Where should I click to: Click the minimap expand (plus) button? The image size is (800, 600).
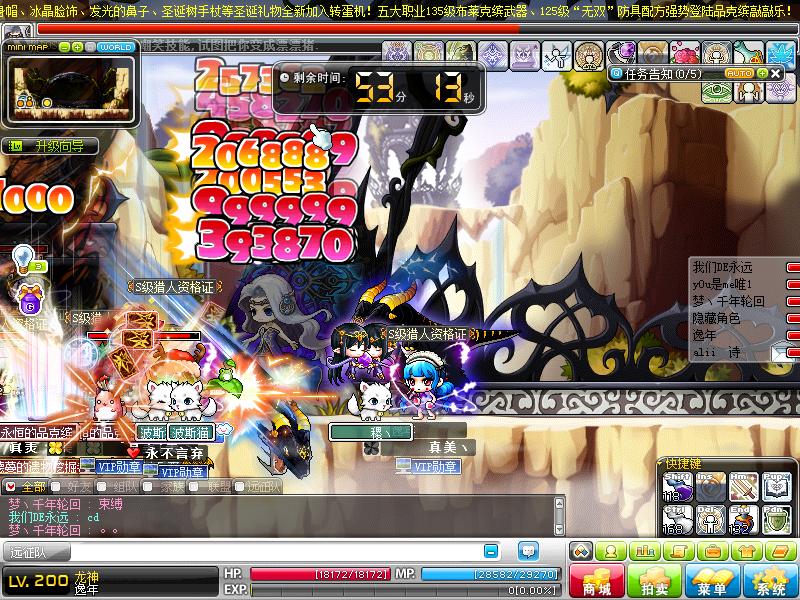pyautogui.click(x=77, y=47)
